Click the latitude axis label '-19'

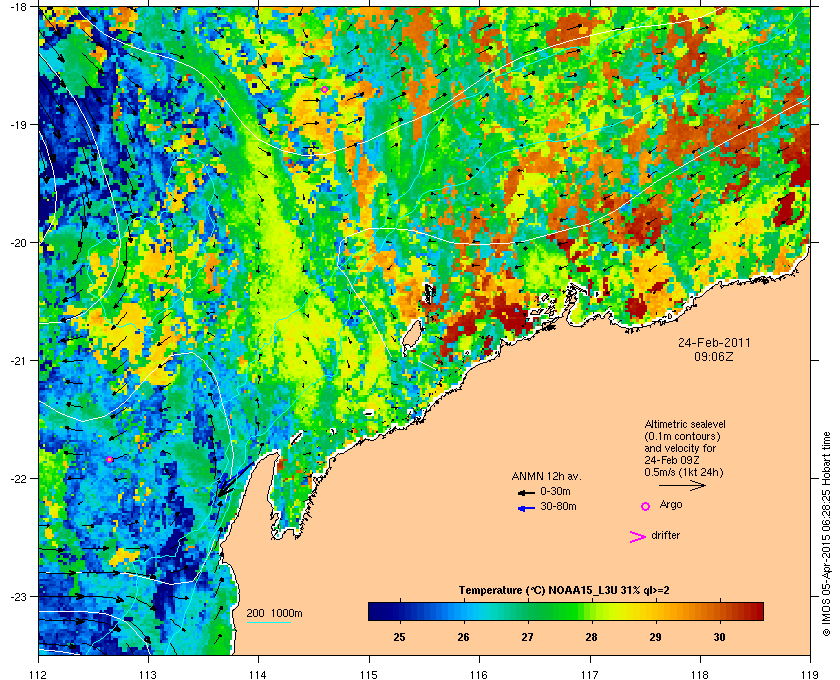coord(19,124)
